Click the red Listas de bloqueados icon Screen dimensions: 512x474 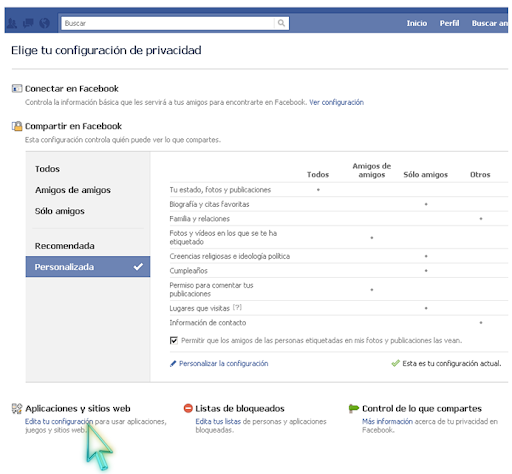tap(188, 408)
